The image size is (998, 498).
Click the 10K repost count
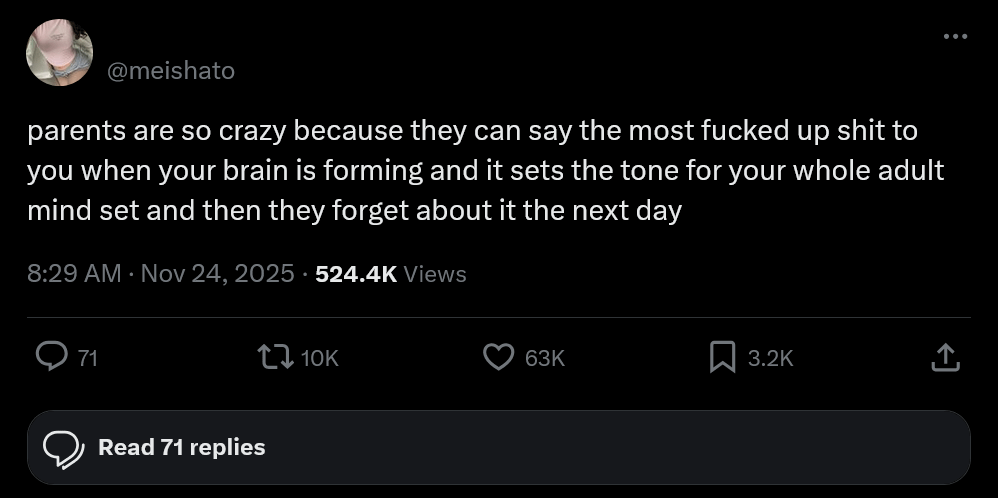[319, 358]
